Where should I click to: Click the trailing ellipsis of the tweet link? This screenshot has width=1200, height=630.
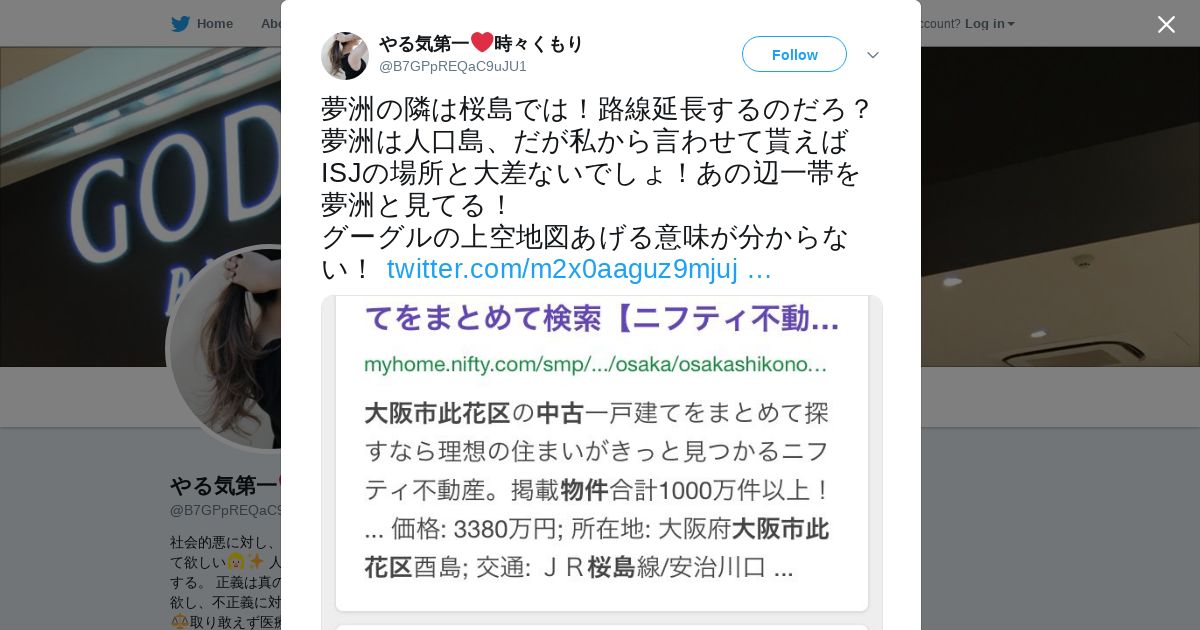[x=760, y=269]
